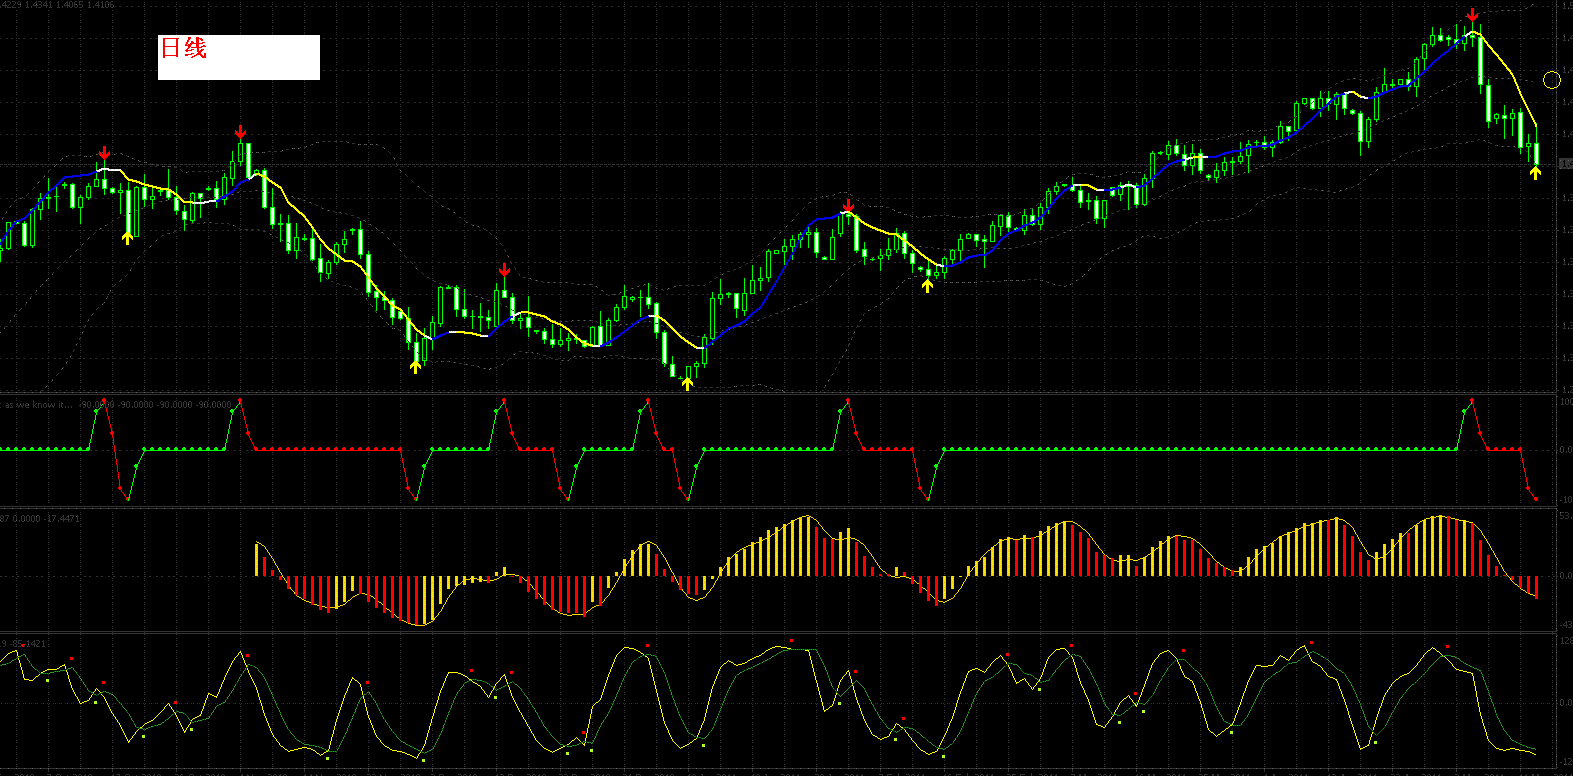Select the oscillator label showing -85.1421
Viewport: 1573px width, 776px height.
pyautogui.click(x=24, y=643)
